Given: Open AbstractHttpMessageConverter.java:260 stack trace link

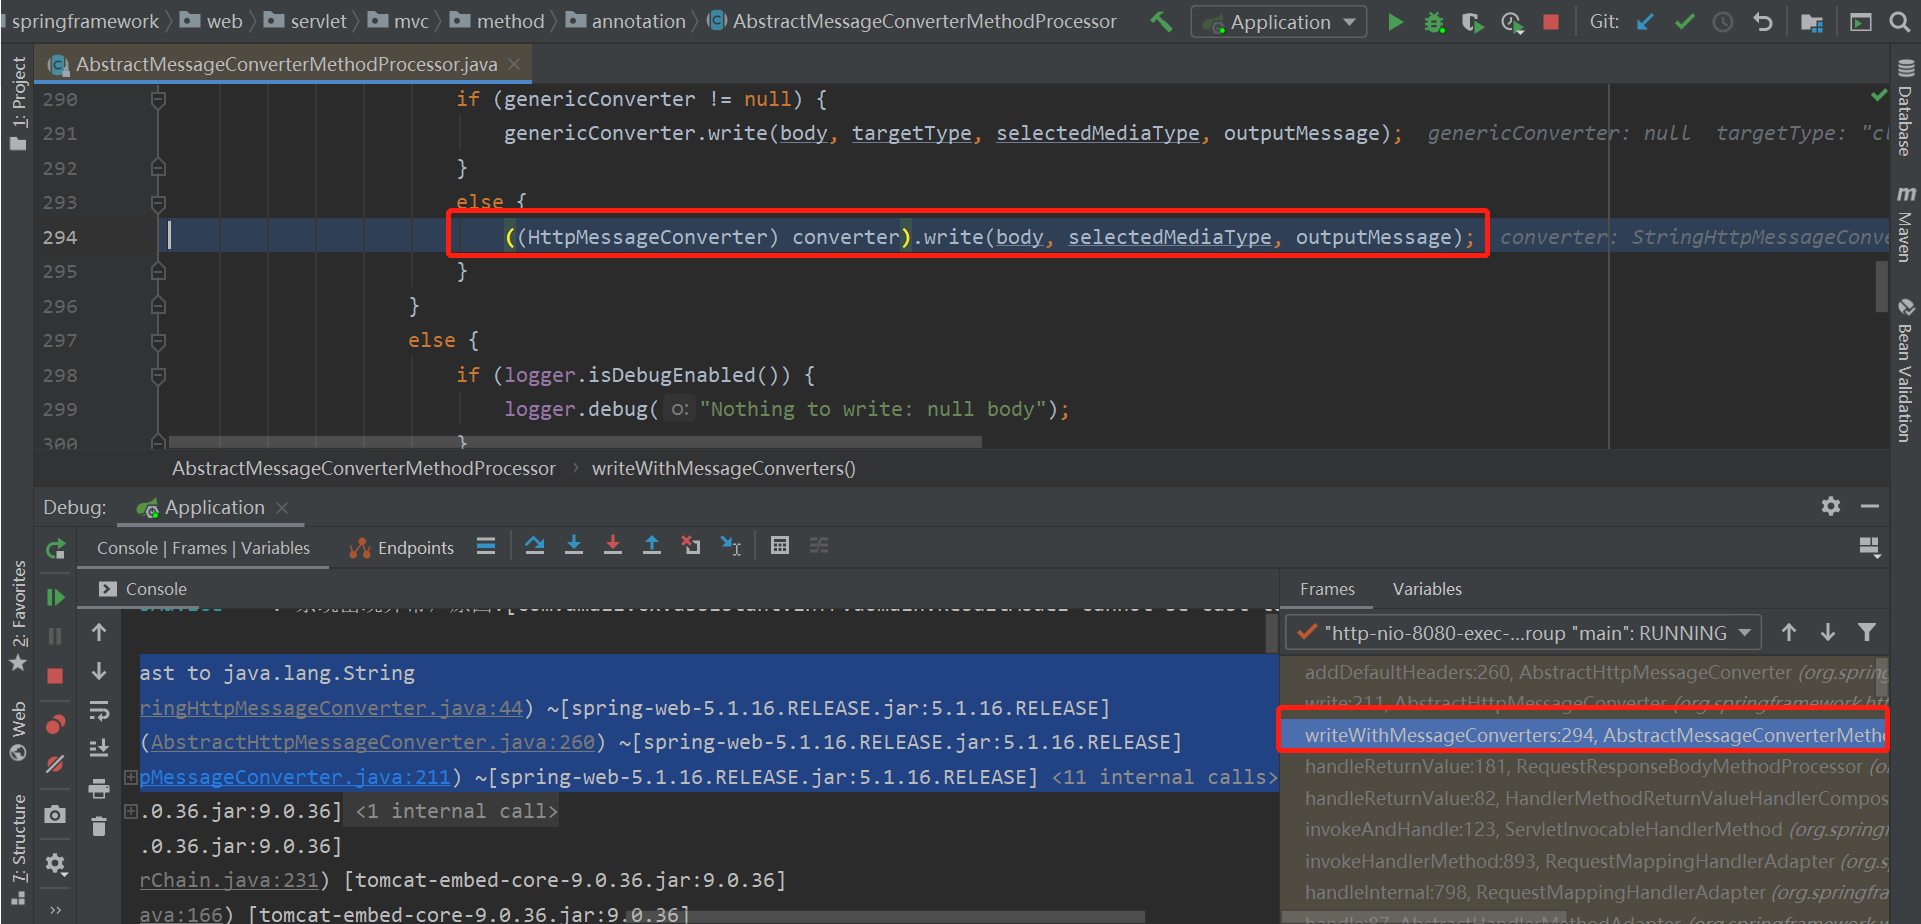Looking at the screenshot, I should click(373, 742).
